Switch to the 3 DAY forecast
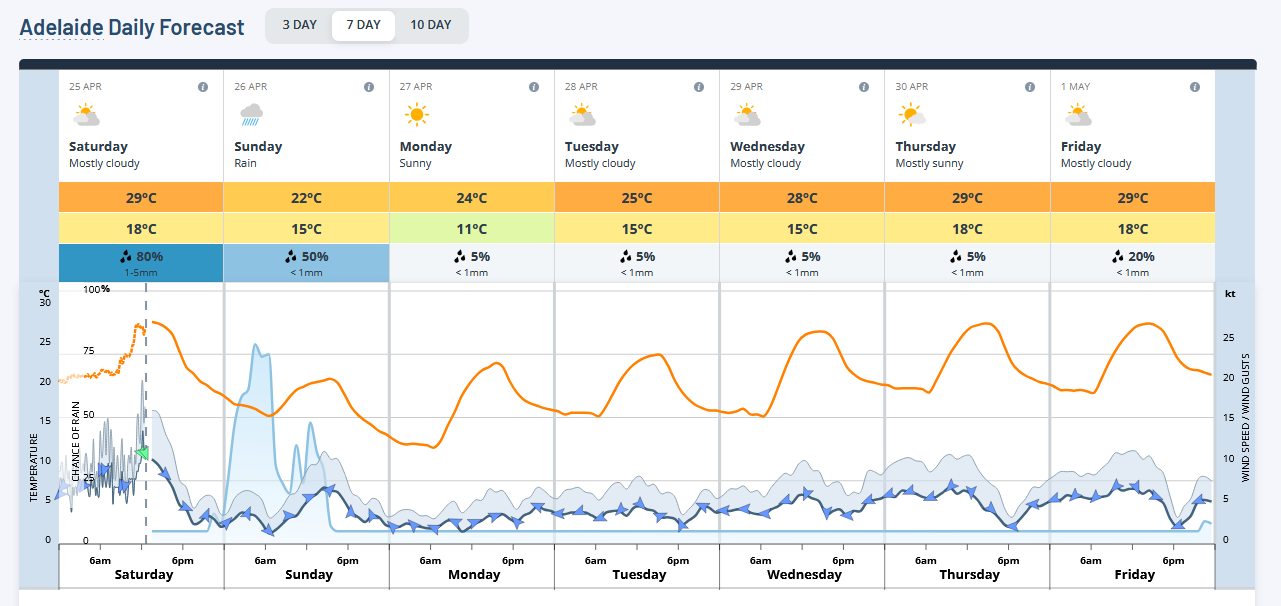The height and width of the screenshot is (606, 1281). (299, 25)
